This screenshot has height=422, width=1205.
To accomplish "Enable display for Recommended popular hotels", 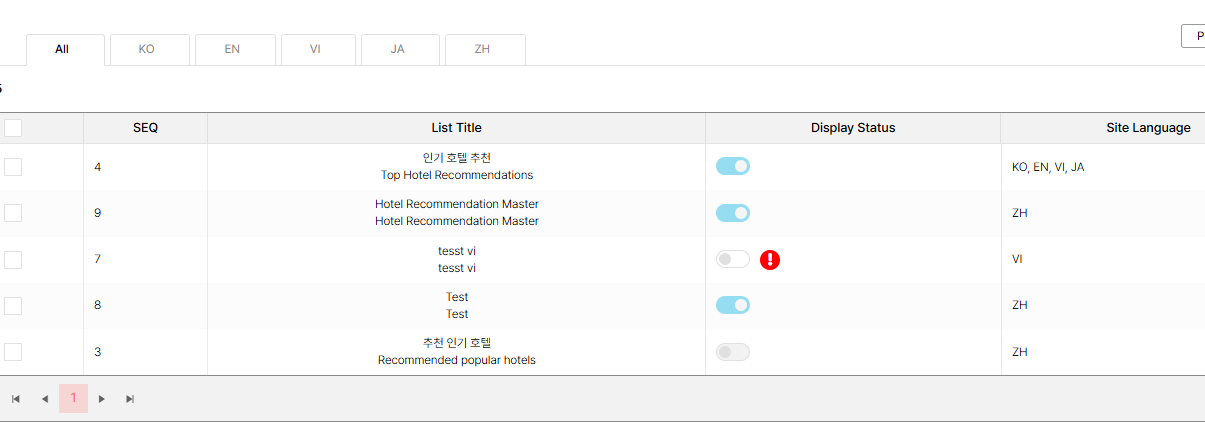I will 733,352.
